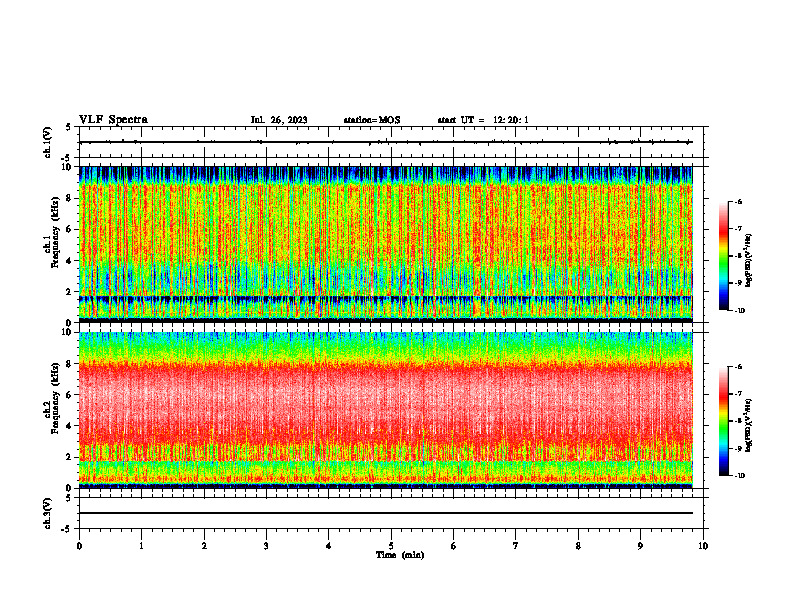Image resolution: width=792 pixels, height=612 pixels.
Task: Click the ch.2 colorbar log(PSD) unit label
Action: coord(749,426)
